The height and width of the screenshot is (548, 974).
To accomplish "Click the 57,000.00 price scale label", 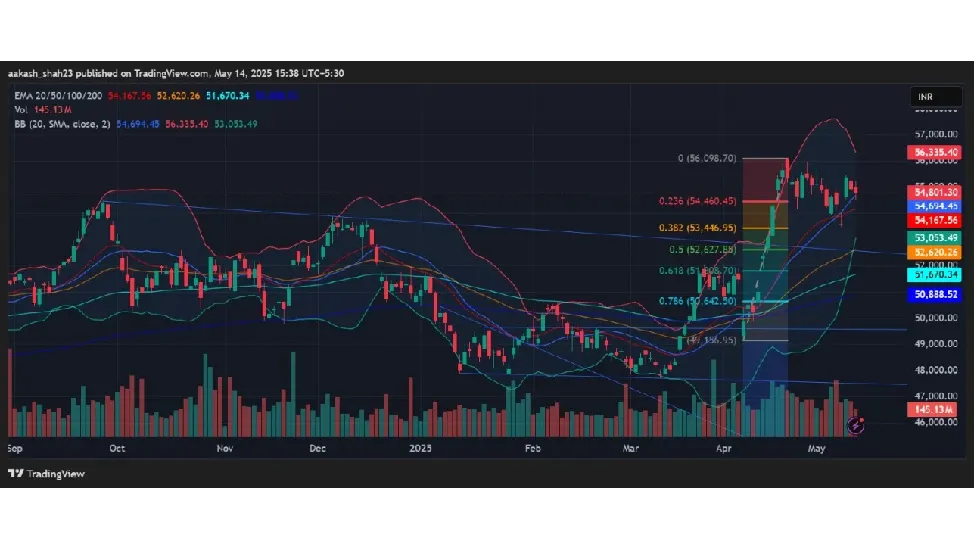I will 936,134.
